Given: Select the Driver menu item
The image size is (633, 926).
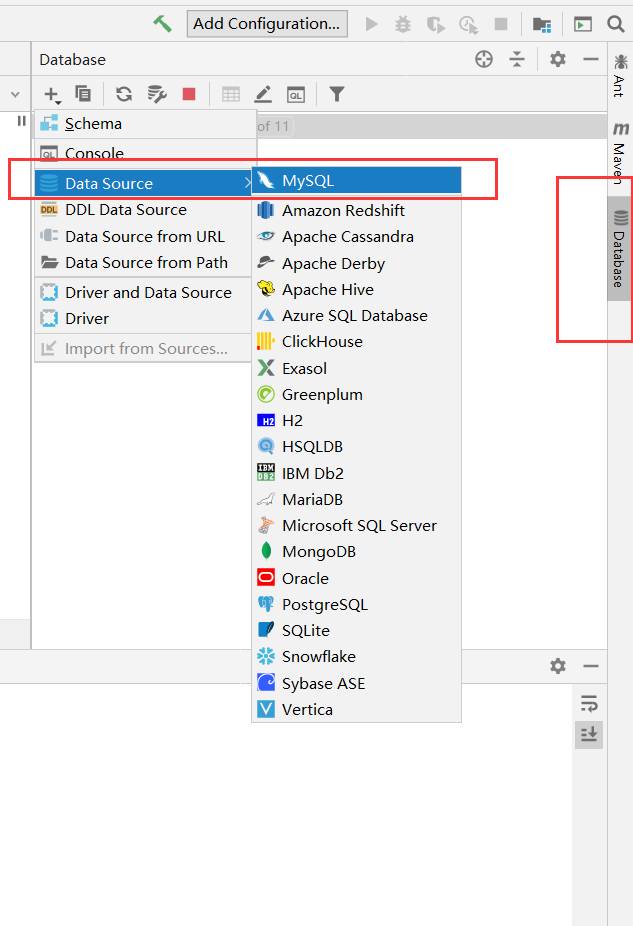Looking at the screenshot, I should click(144, 318).
